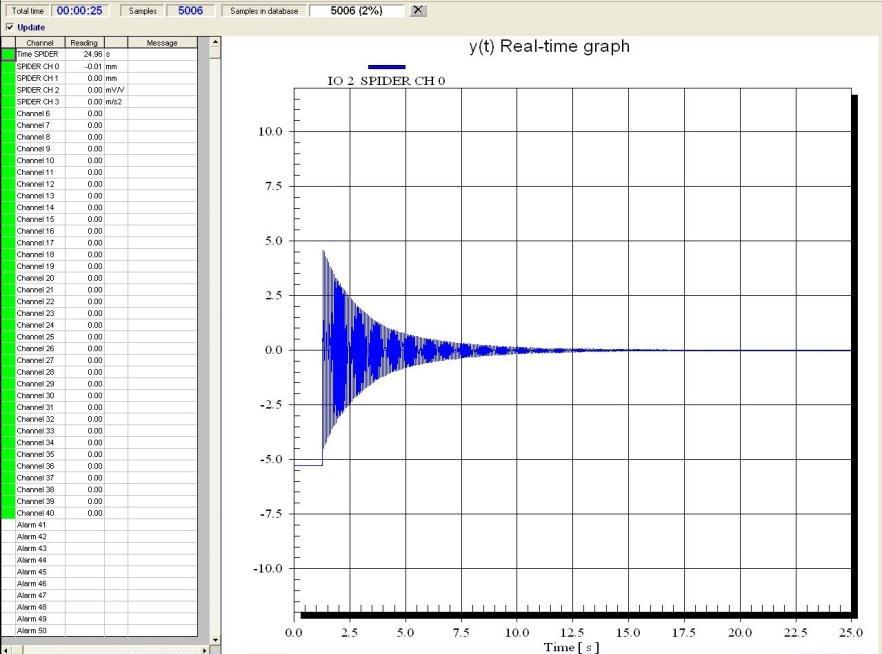Click the -0.01 reading of SPIDER CH 0
Viewport: 882px width, 654px height.
pyautogui.click(x=85, y=66)
